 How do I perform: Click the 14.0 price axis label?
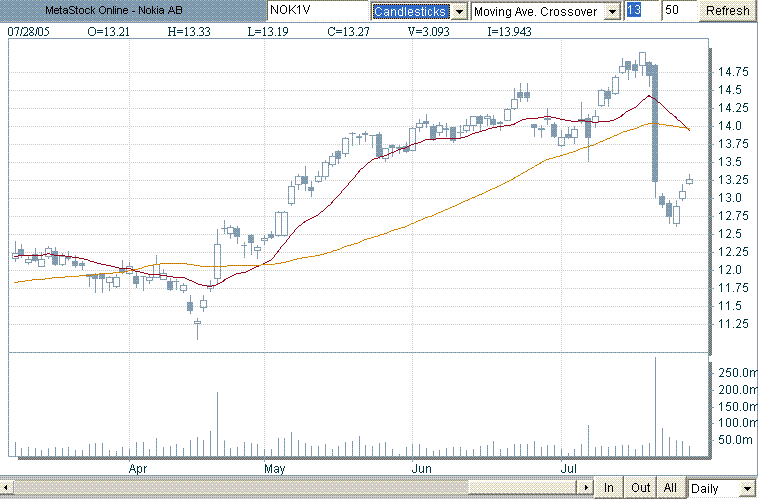(729, 126)
